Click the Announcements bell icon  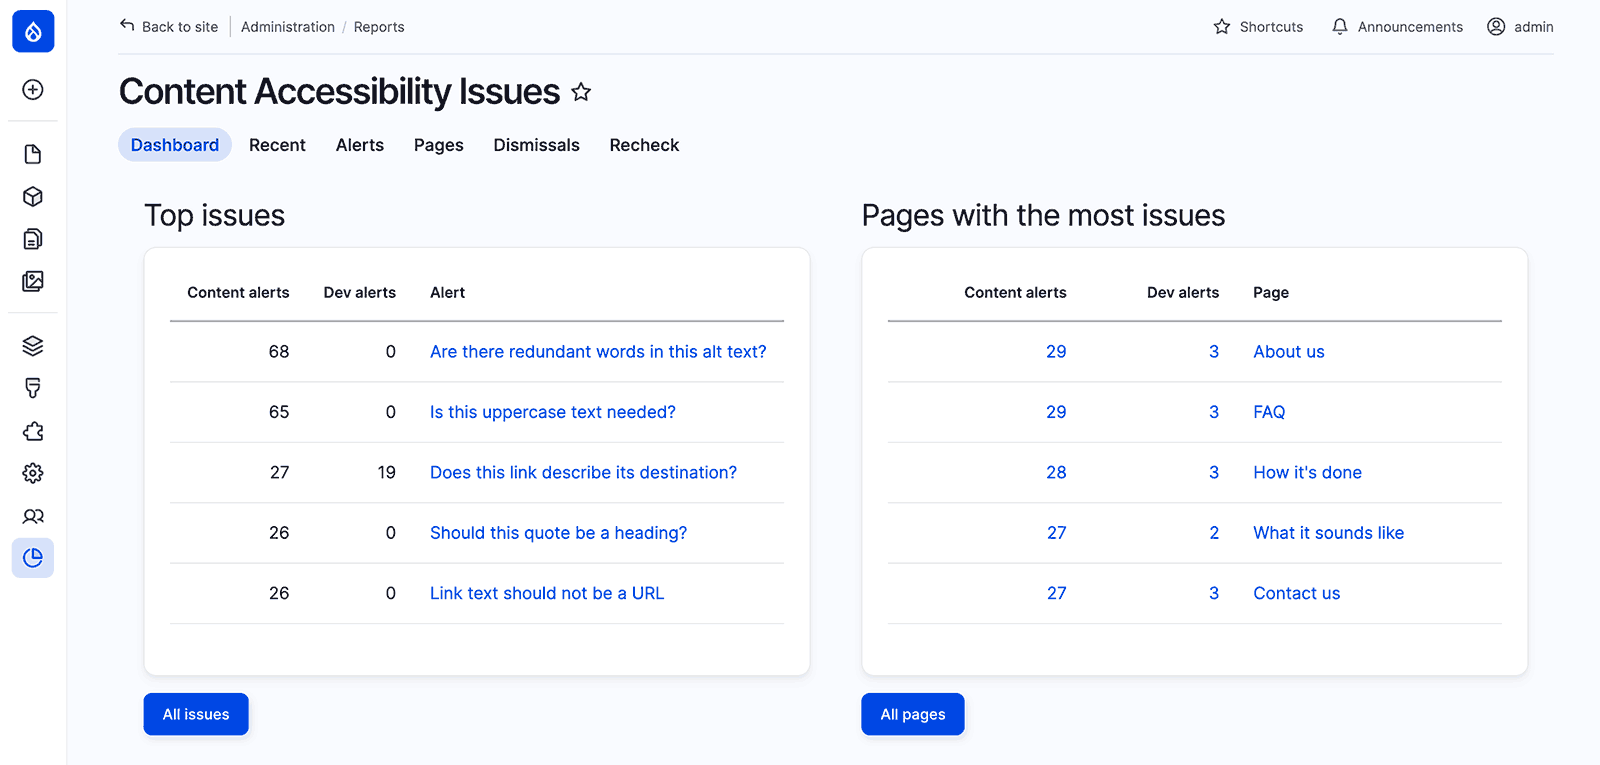tap(1340, 27)
